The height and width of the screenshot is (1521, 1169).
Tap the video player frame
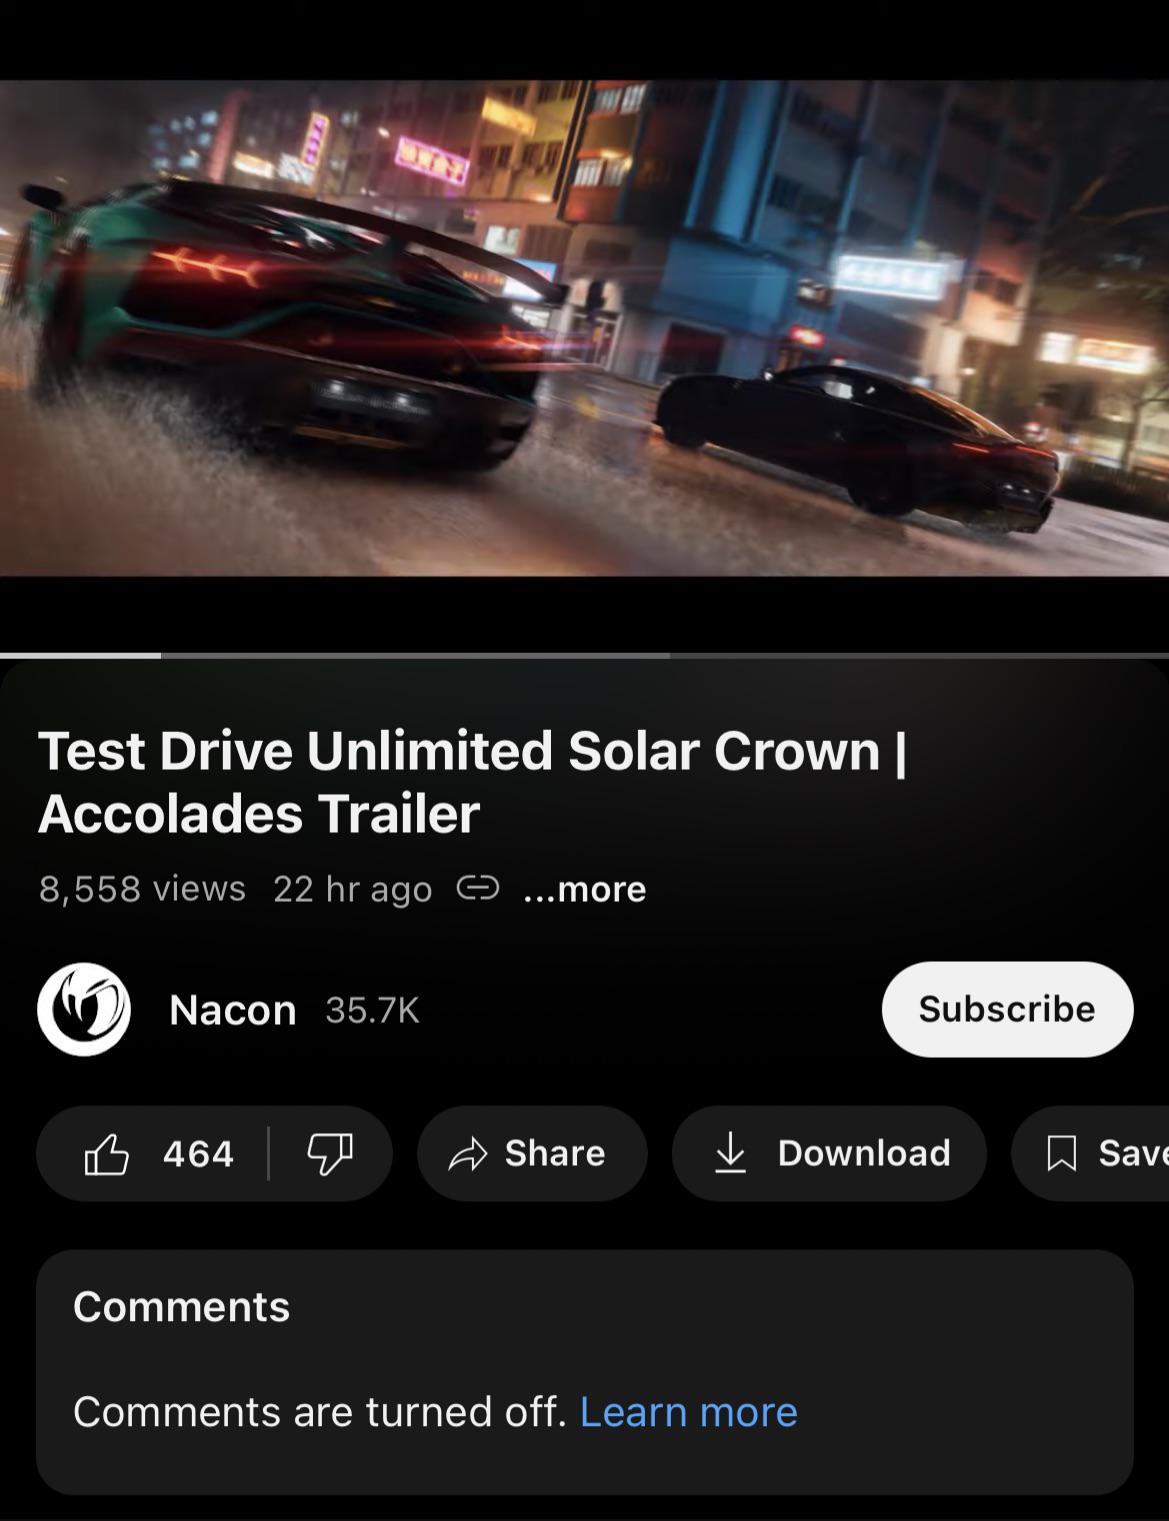[584, 328]
